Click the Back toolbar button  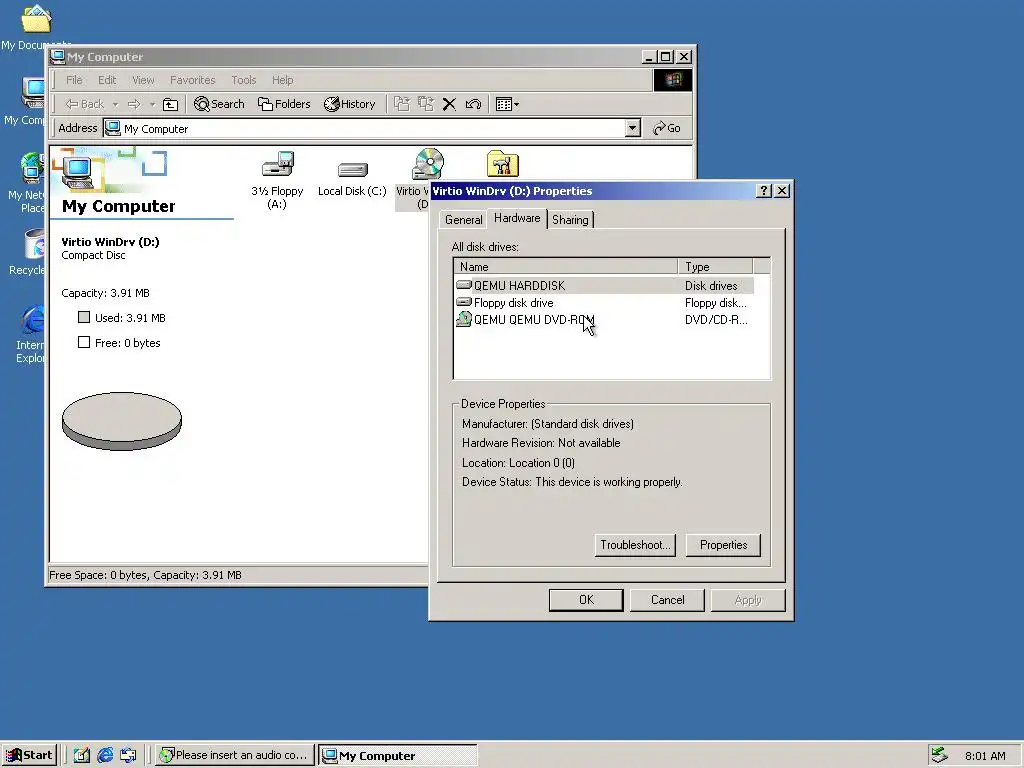coord(84,104)
